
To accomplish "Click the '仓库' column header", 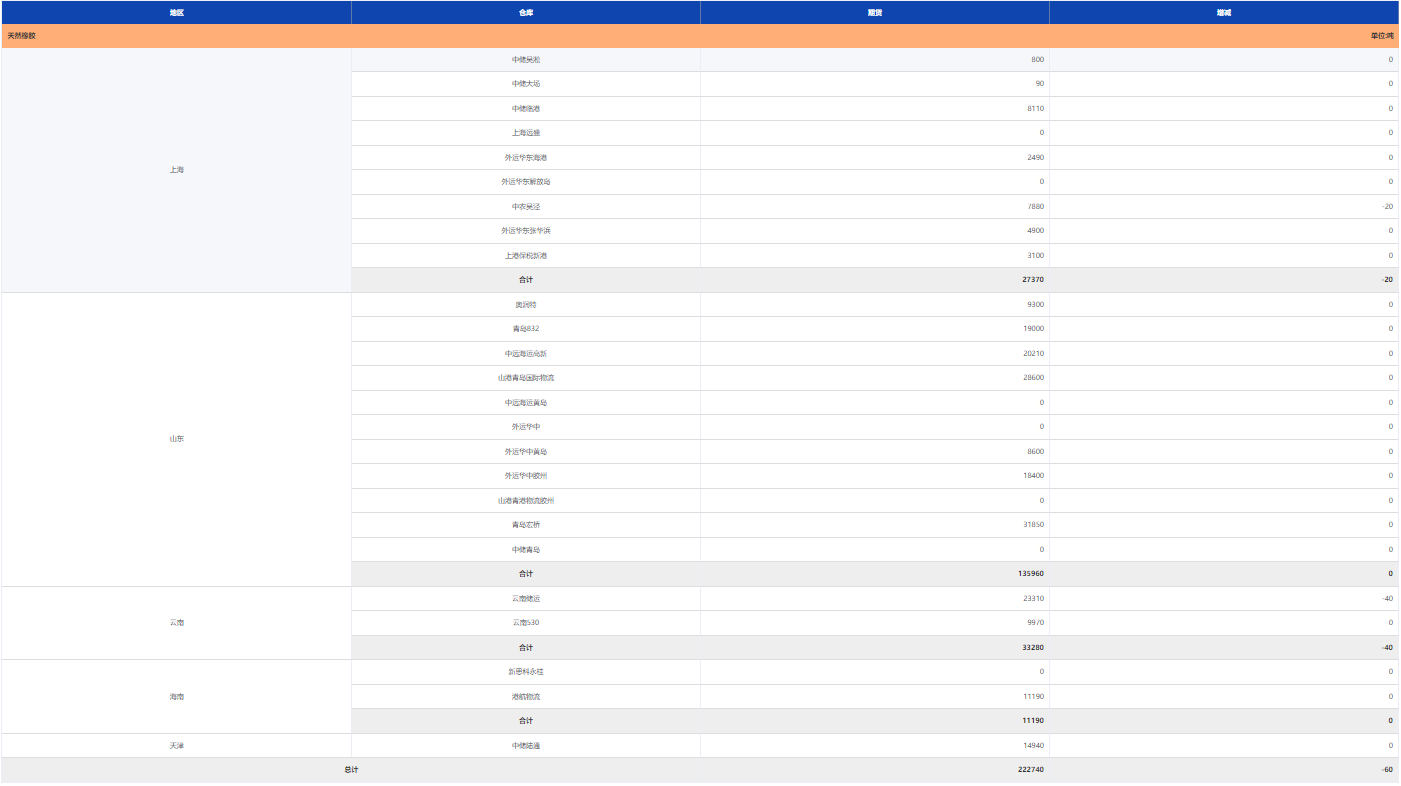I will (x=526, y=12).
